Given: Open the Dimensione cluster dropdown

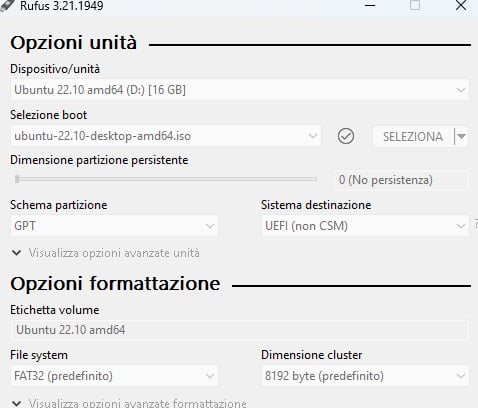Looking at the screenshot, I should coord(365,376).
